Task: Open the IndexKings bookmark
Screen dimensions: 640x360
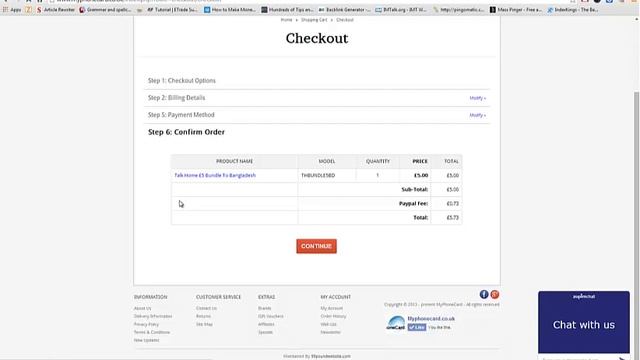Action: (x=572, y=9)
